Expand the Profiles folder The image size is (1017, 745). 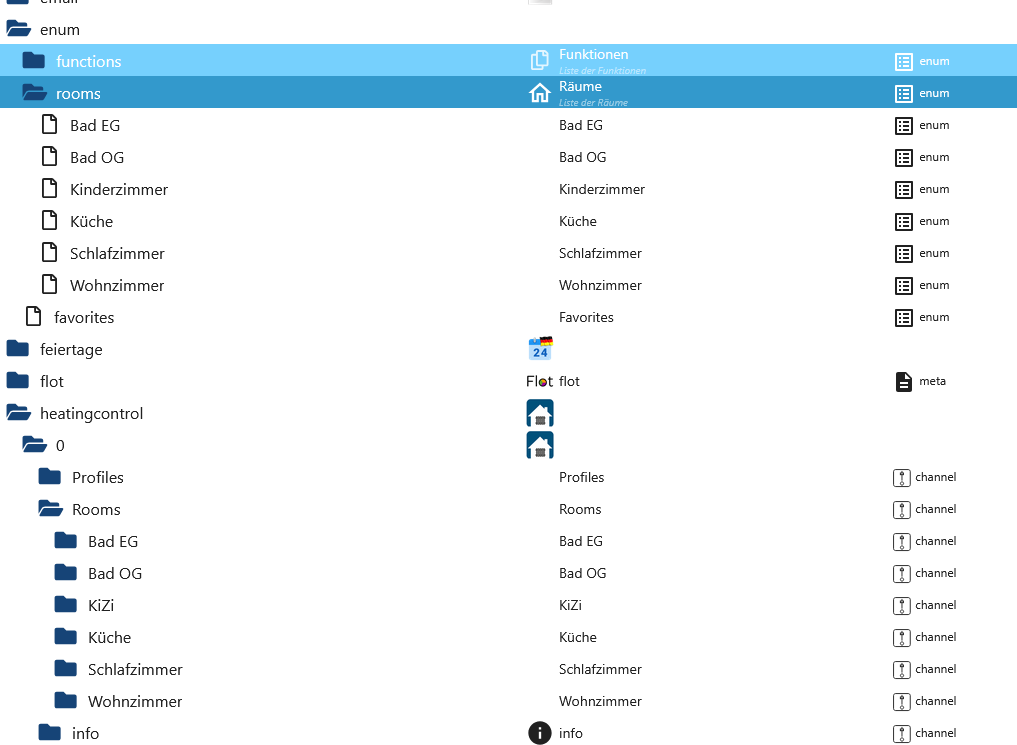pyautogui.click(x=50, y=477)
